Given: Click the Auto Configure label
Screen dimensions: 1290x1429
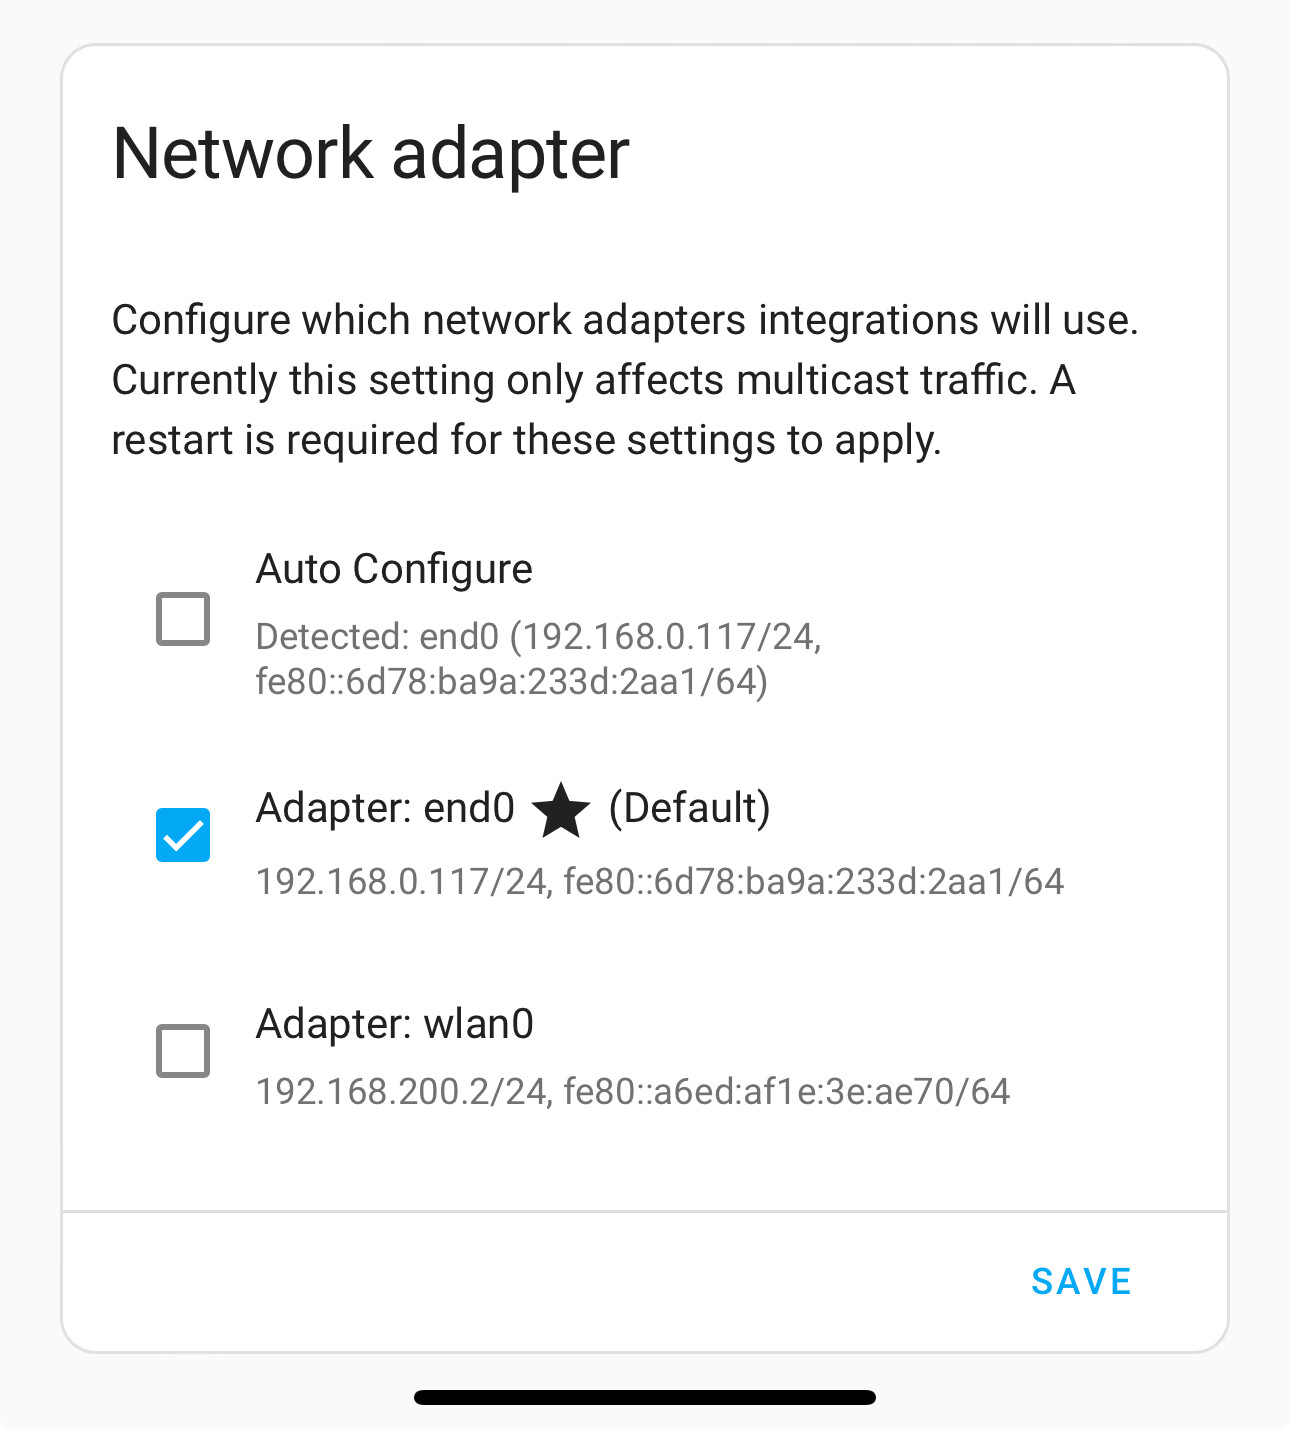Looking at the screenshot, I should pos(394,569).
